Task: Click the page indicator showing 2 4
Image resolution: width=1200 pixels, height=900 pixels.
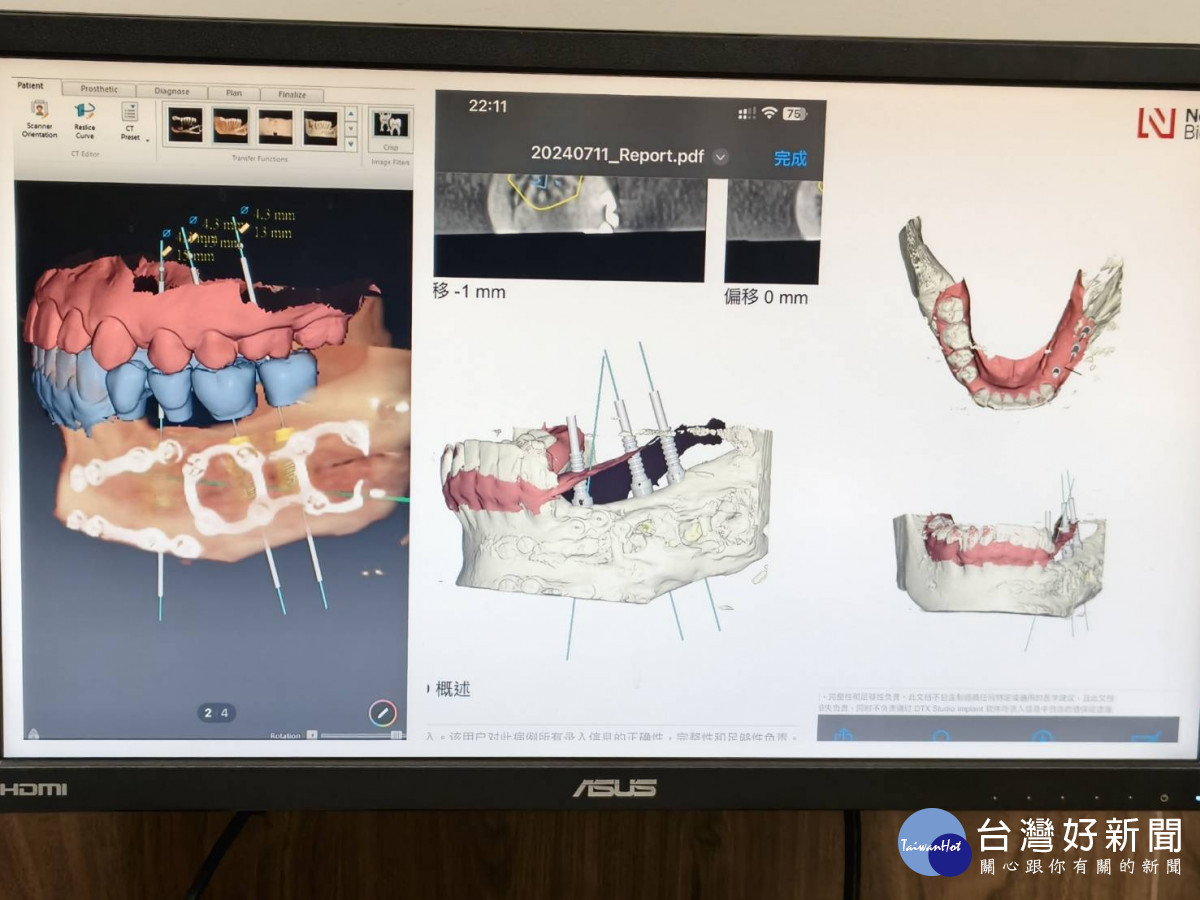Action: coord(217,713)
